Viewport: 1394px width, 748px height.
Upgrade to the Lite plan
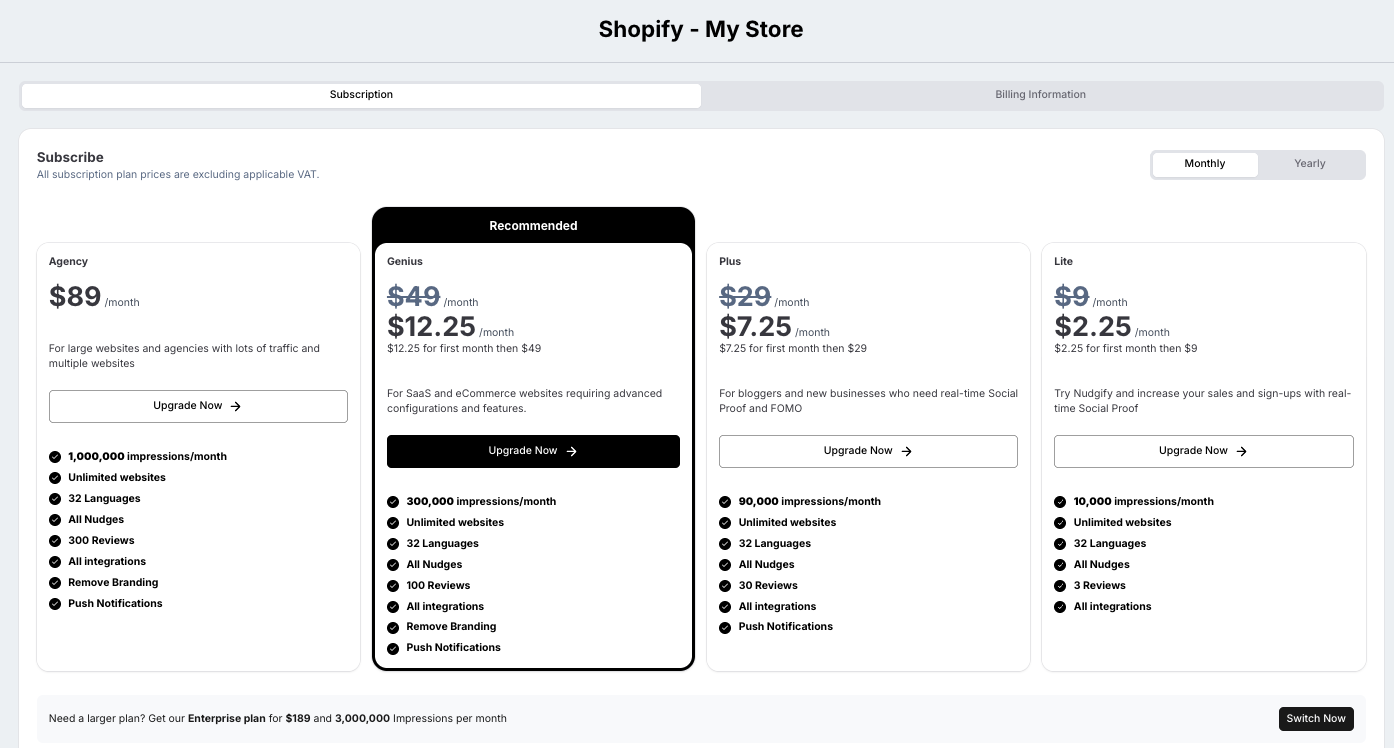[x=1204, y=451]
